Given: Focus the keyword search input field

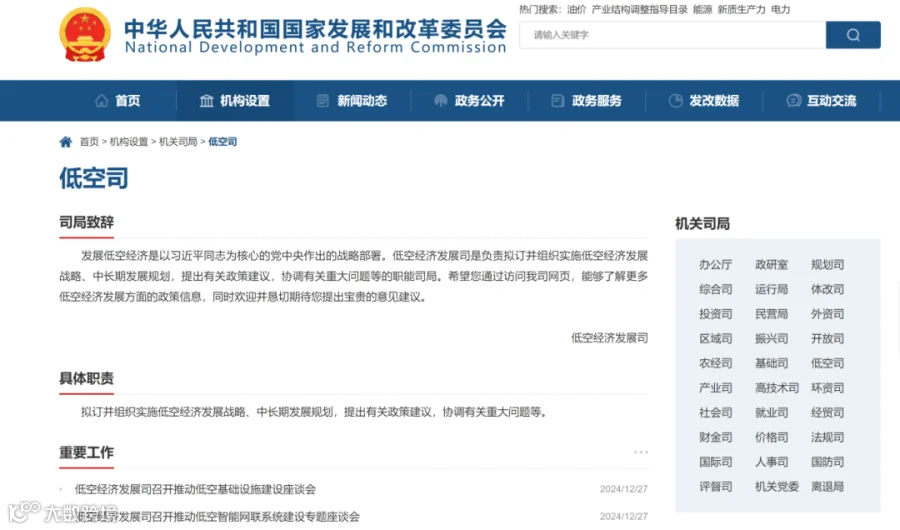Looking at the screenshot, I should 673,35.
